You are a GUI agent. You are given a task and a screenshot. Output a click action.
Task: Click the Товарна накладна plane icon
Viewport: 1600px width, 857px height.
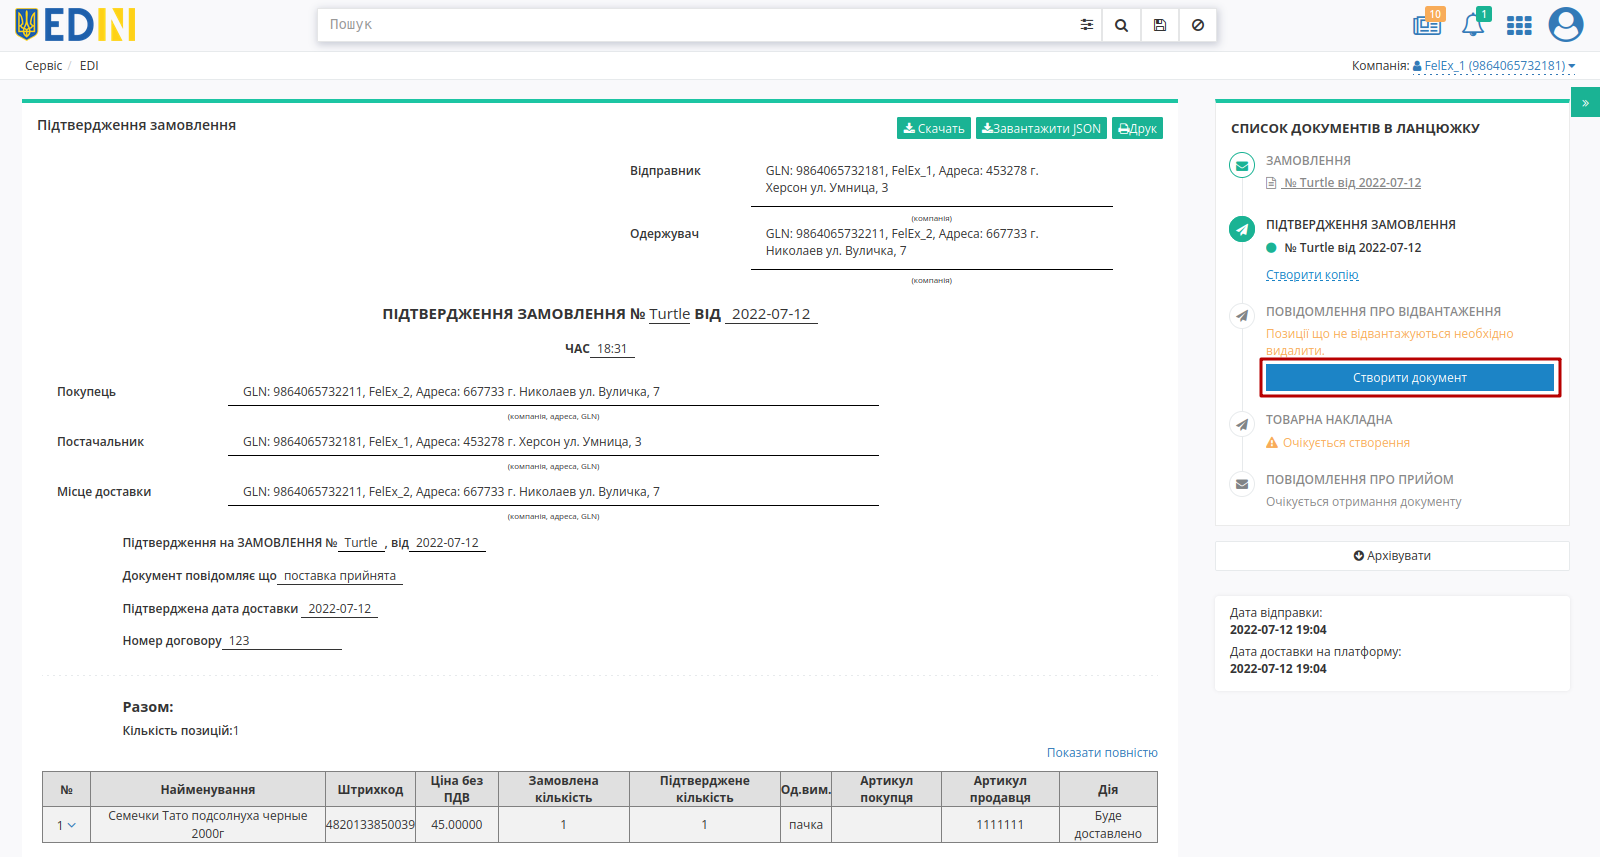1242,425
